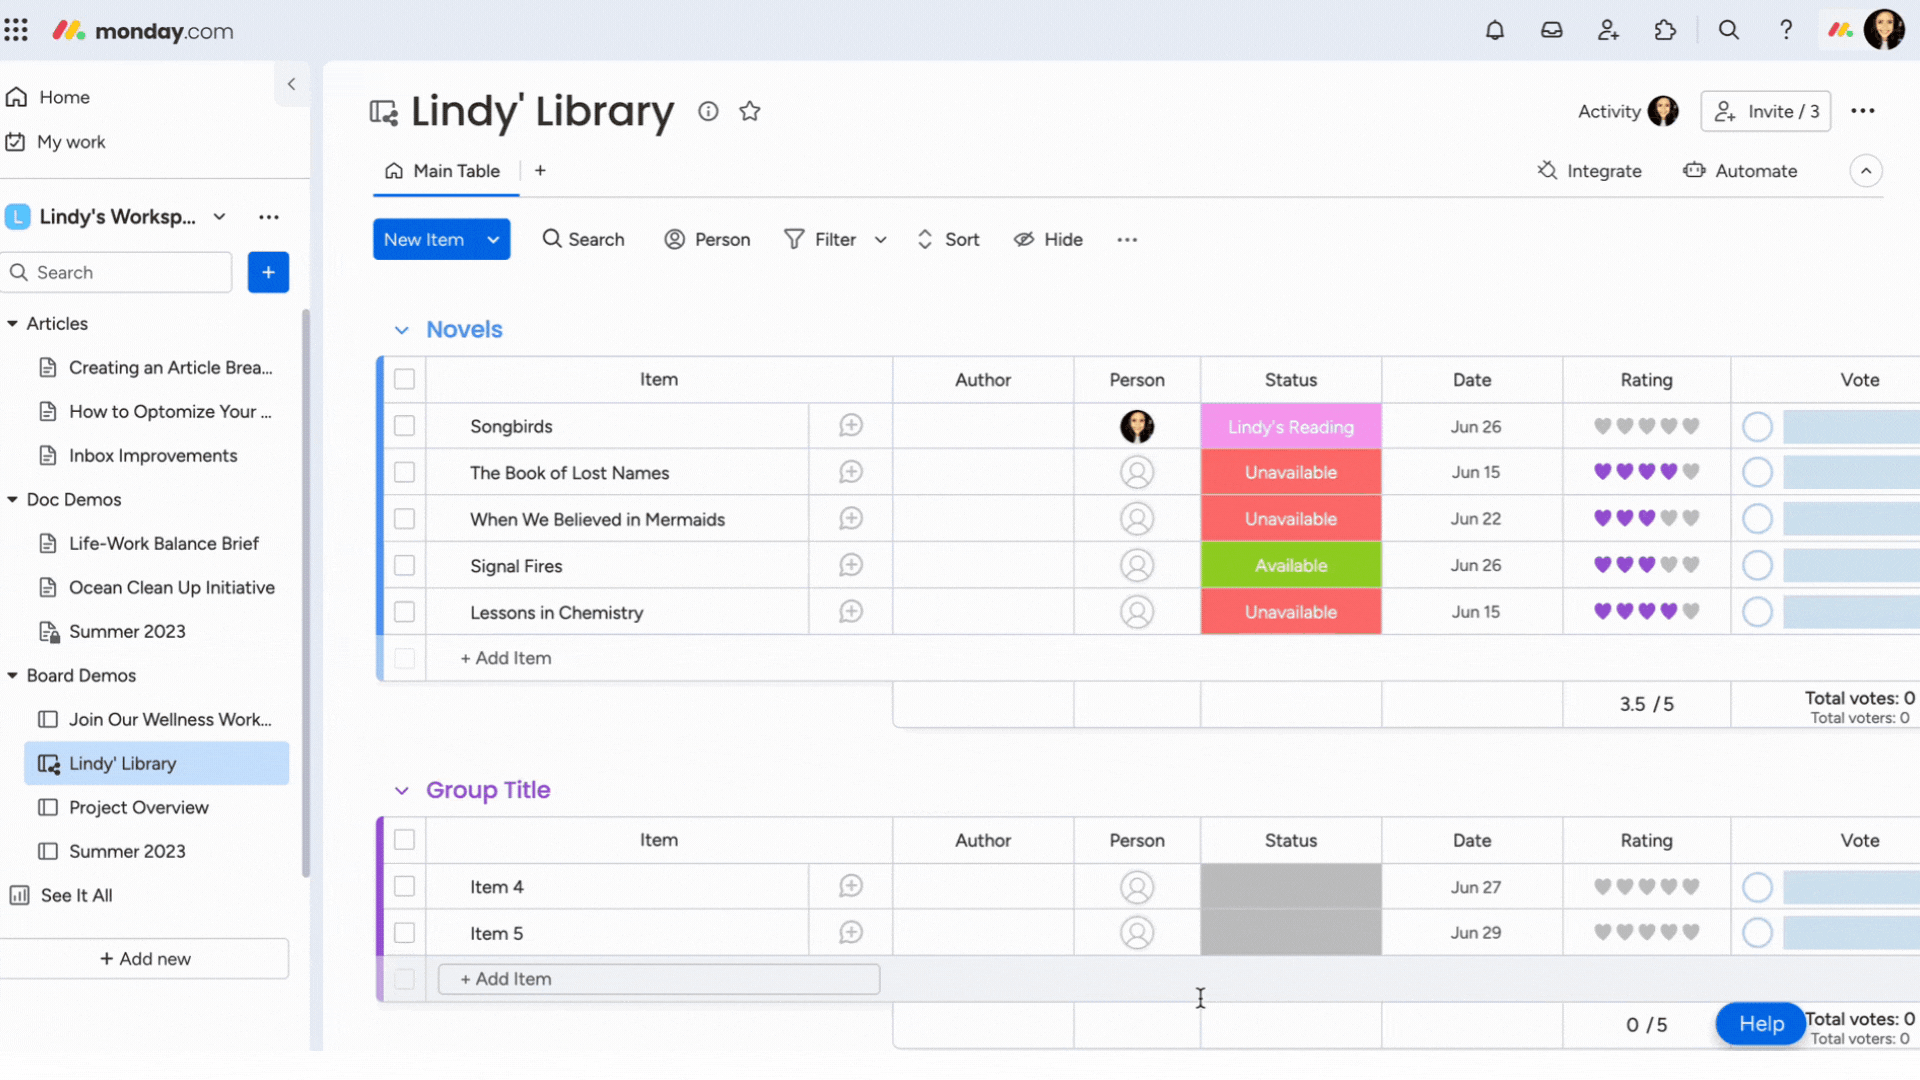This screenshot has width=1920, height=1080.
Task: Collapse the Novels group chevron
Action: (x=402, y=330)
